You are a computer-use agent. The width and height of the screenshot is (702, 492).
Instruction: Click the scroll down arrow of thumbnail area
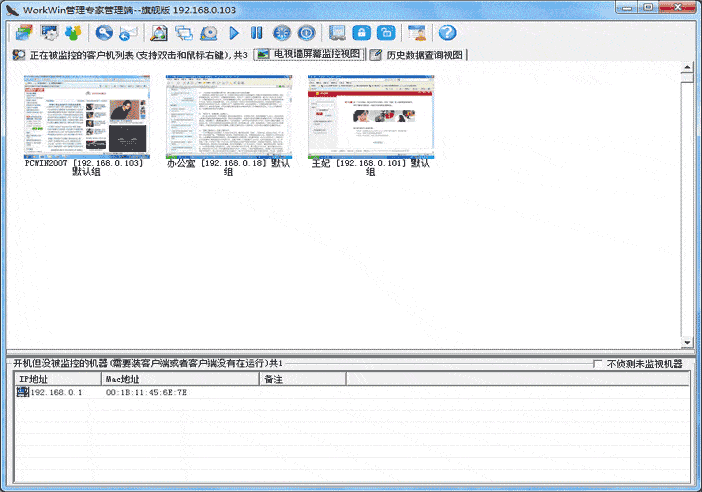687,342
